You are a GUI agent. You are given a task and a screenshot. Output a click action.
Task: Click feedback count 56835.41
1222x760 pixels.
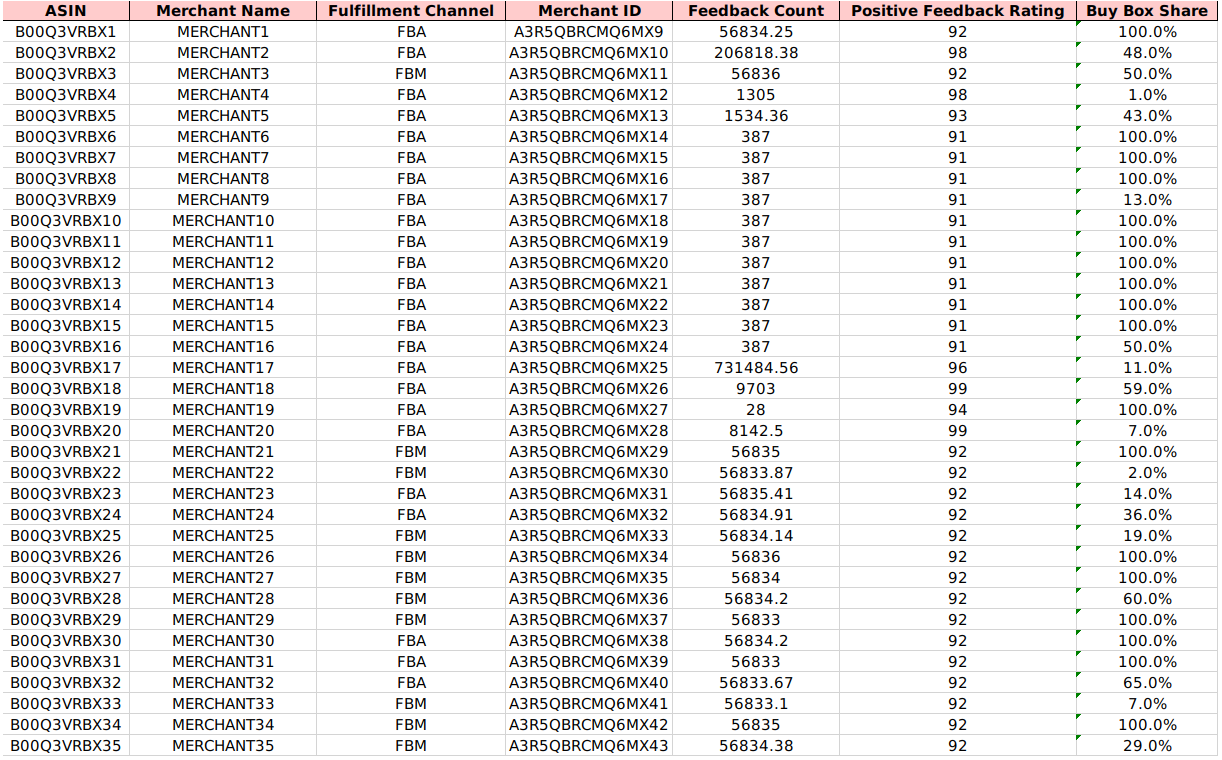coord(756,494)
